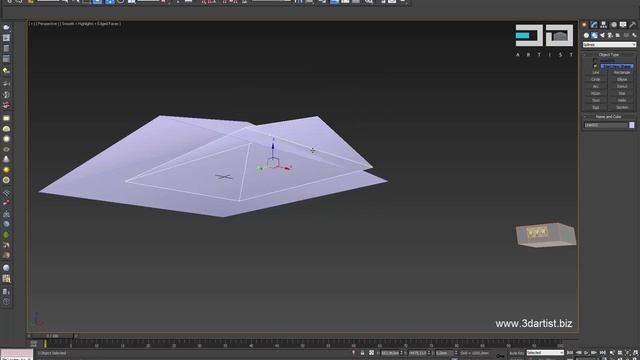640x360 pixels.
Task: Step to the previous frame
Action: (x=578, y=353)
